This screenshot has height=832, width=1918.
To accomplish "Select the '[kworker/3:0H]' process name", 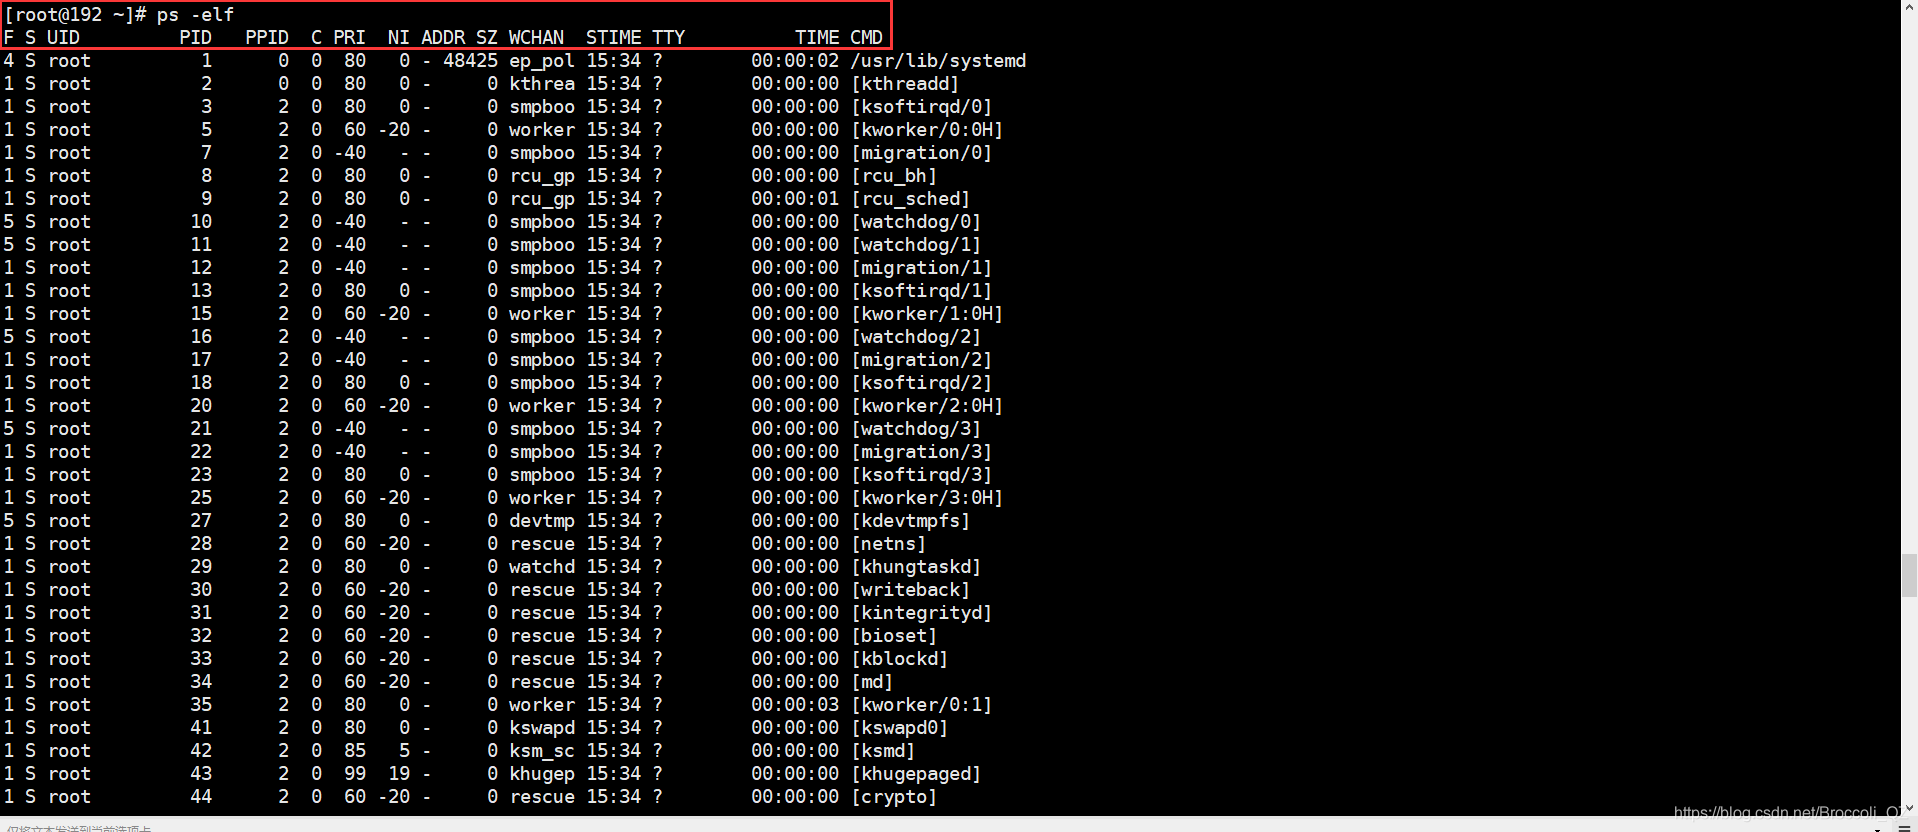I will point(927,498).
